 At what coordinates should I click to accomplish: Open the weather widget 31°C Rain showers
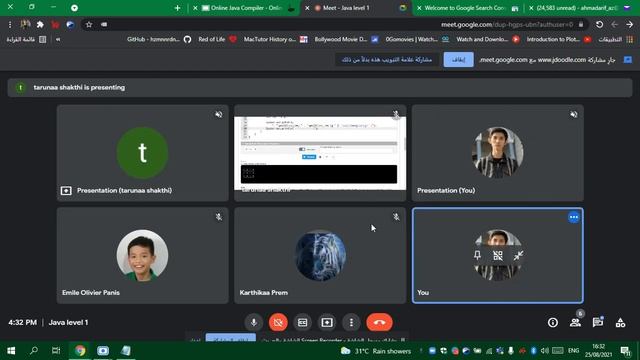[x=376, y=351]
